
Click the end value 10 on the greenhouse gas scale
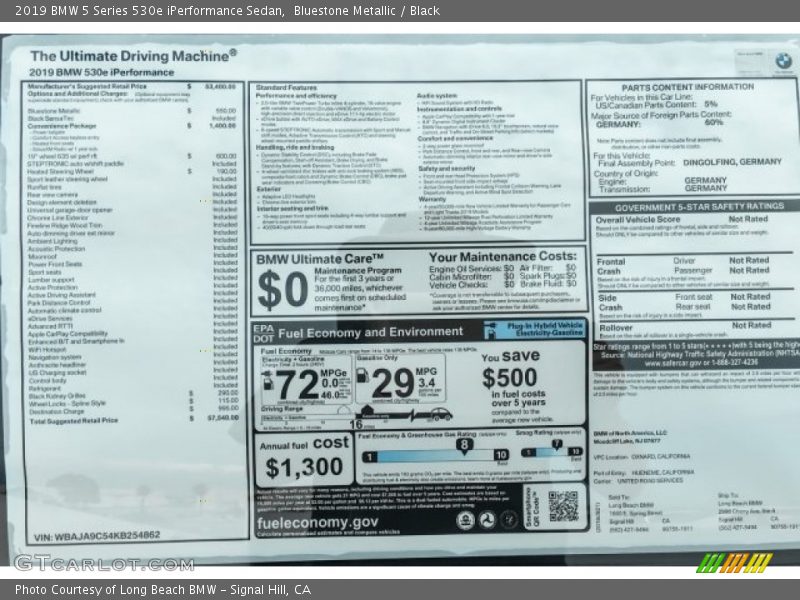coord(501,455)
